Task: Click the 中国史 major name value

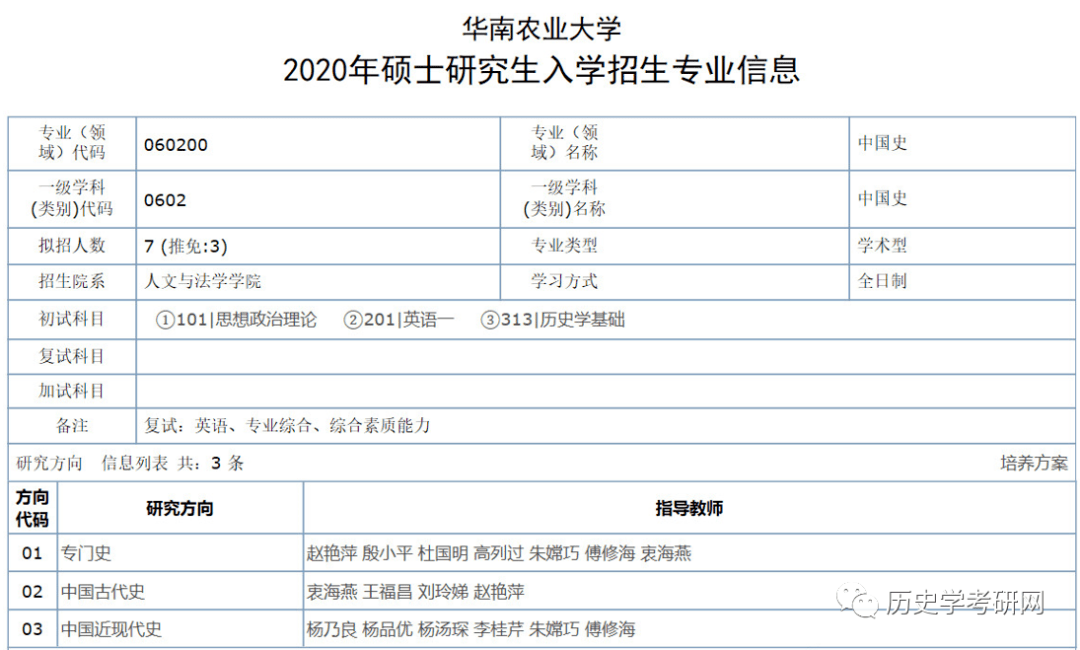Action: click(x=882, y=143)
